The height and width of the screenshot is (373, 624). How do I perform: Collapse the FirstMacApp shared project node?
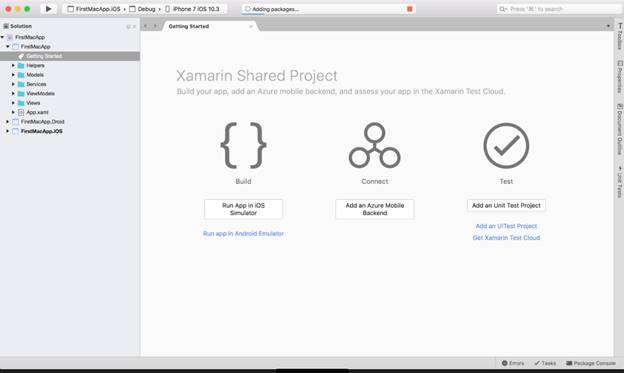click(8, 47)
